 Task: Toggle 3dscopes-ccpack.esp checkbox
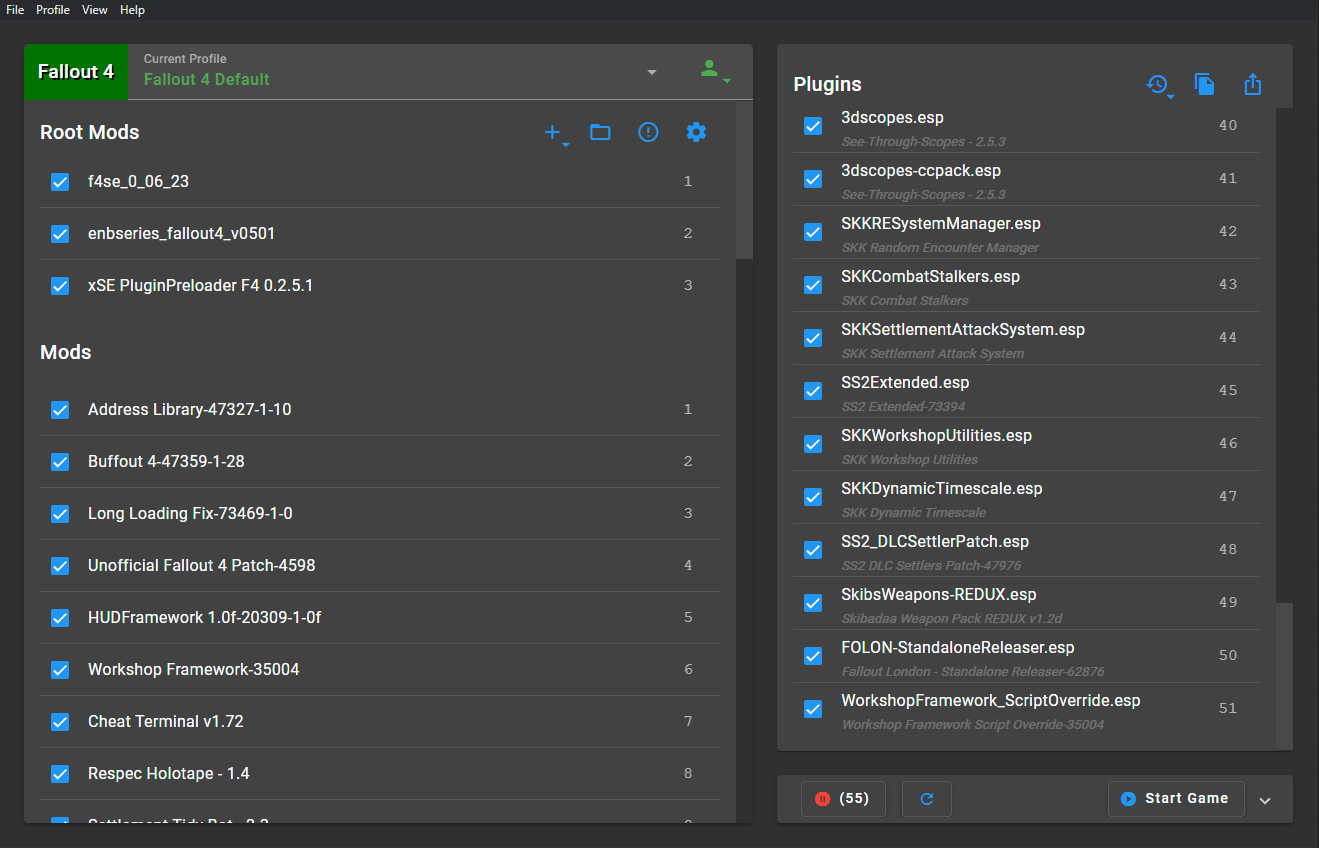(813, 179)
